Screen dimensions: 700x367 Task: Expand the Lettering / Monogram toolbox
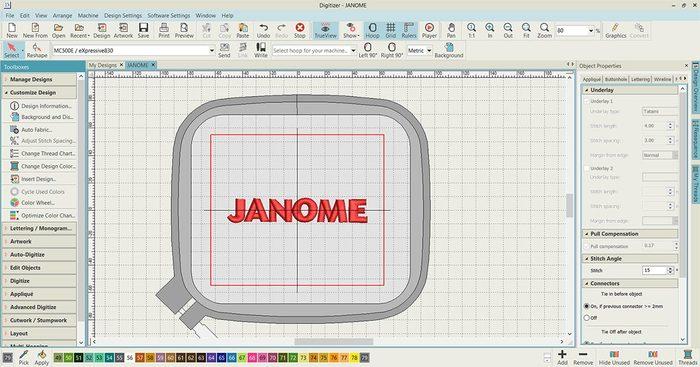39,228
